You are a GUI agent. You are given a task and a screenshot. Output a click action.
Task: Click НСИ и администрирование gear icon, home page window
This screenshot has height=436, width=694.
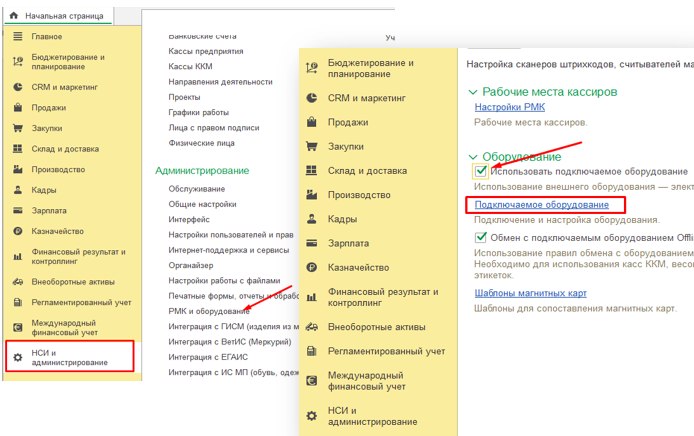[18, 357]
